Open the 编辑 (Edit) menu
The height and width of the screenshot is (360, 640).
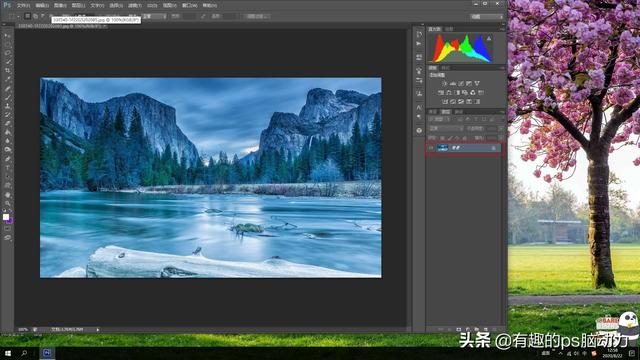[42, 5]
